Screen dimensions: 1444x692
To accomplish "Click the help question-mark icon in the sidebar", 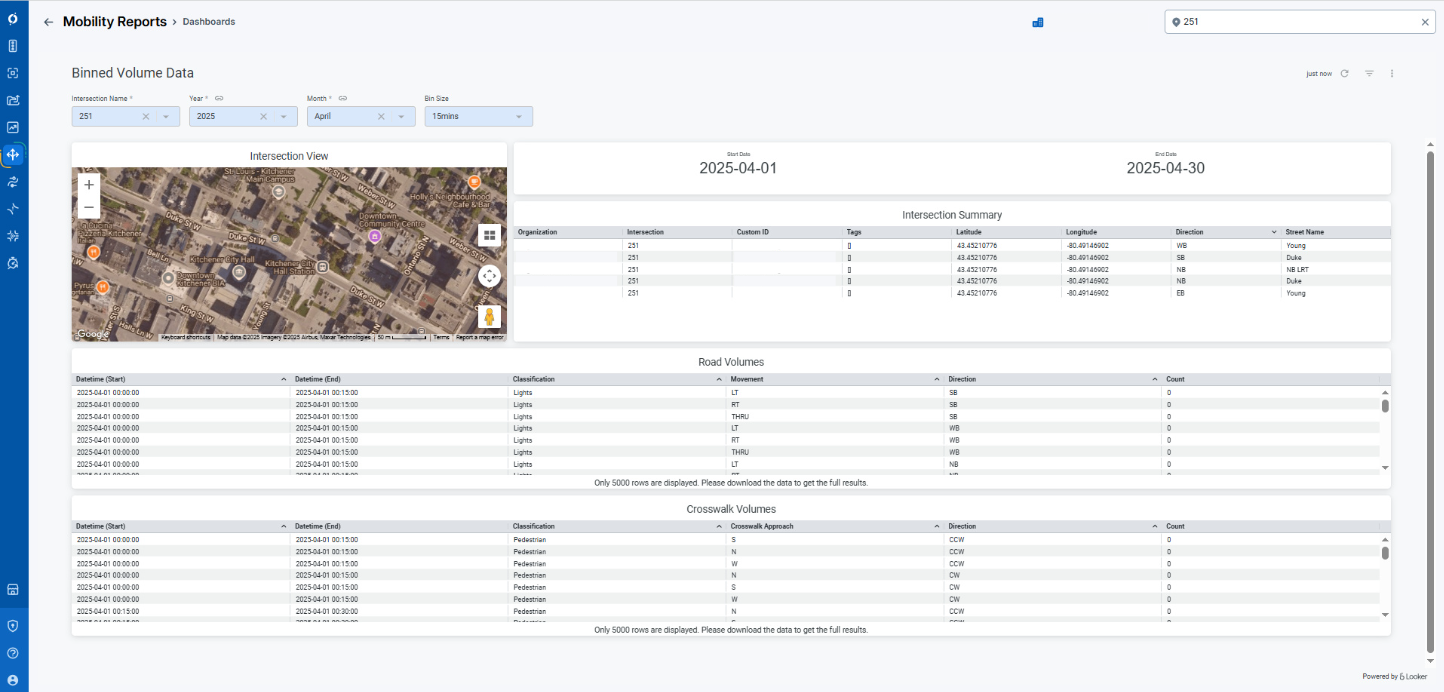I will point(13,652).
